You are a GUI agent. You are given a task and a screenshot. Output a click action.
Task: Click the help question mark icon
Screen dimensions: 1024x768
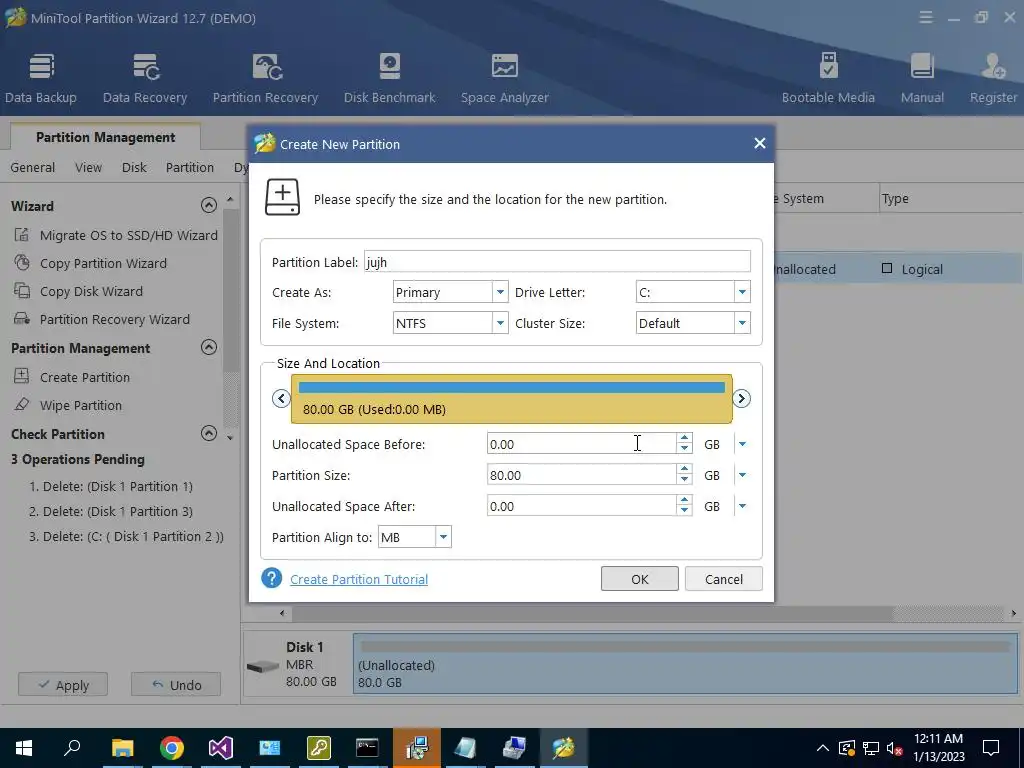click(x=272, y=578)
